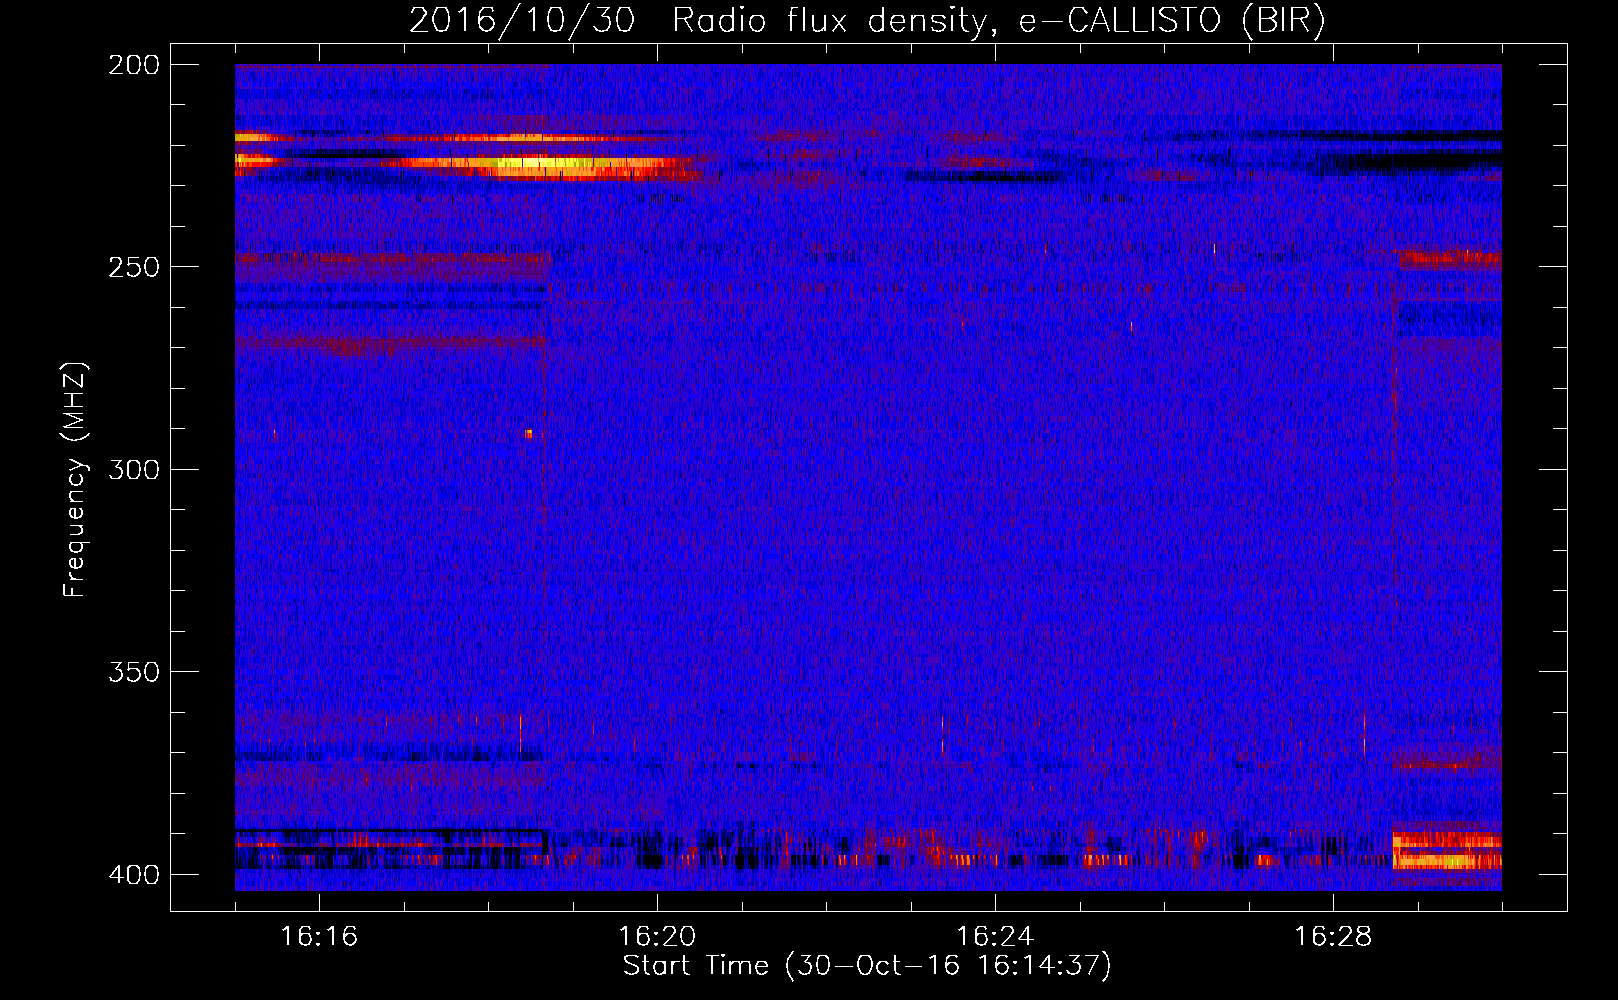Click the 16:20 time tick label

point(657,936)
